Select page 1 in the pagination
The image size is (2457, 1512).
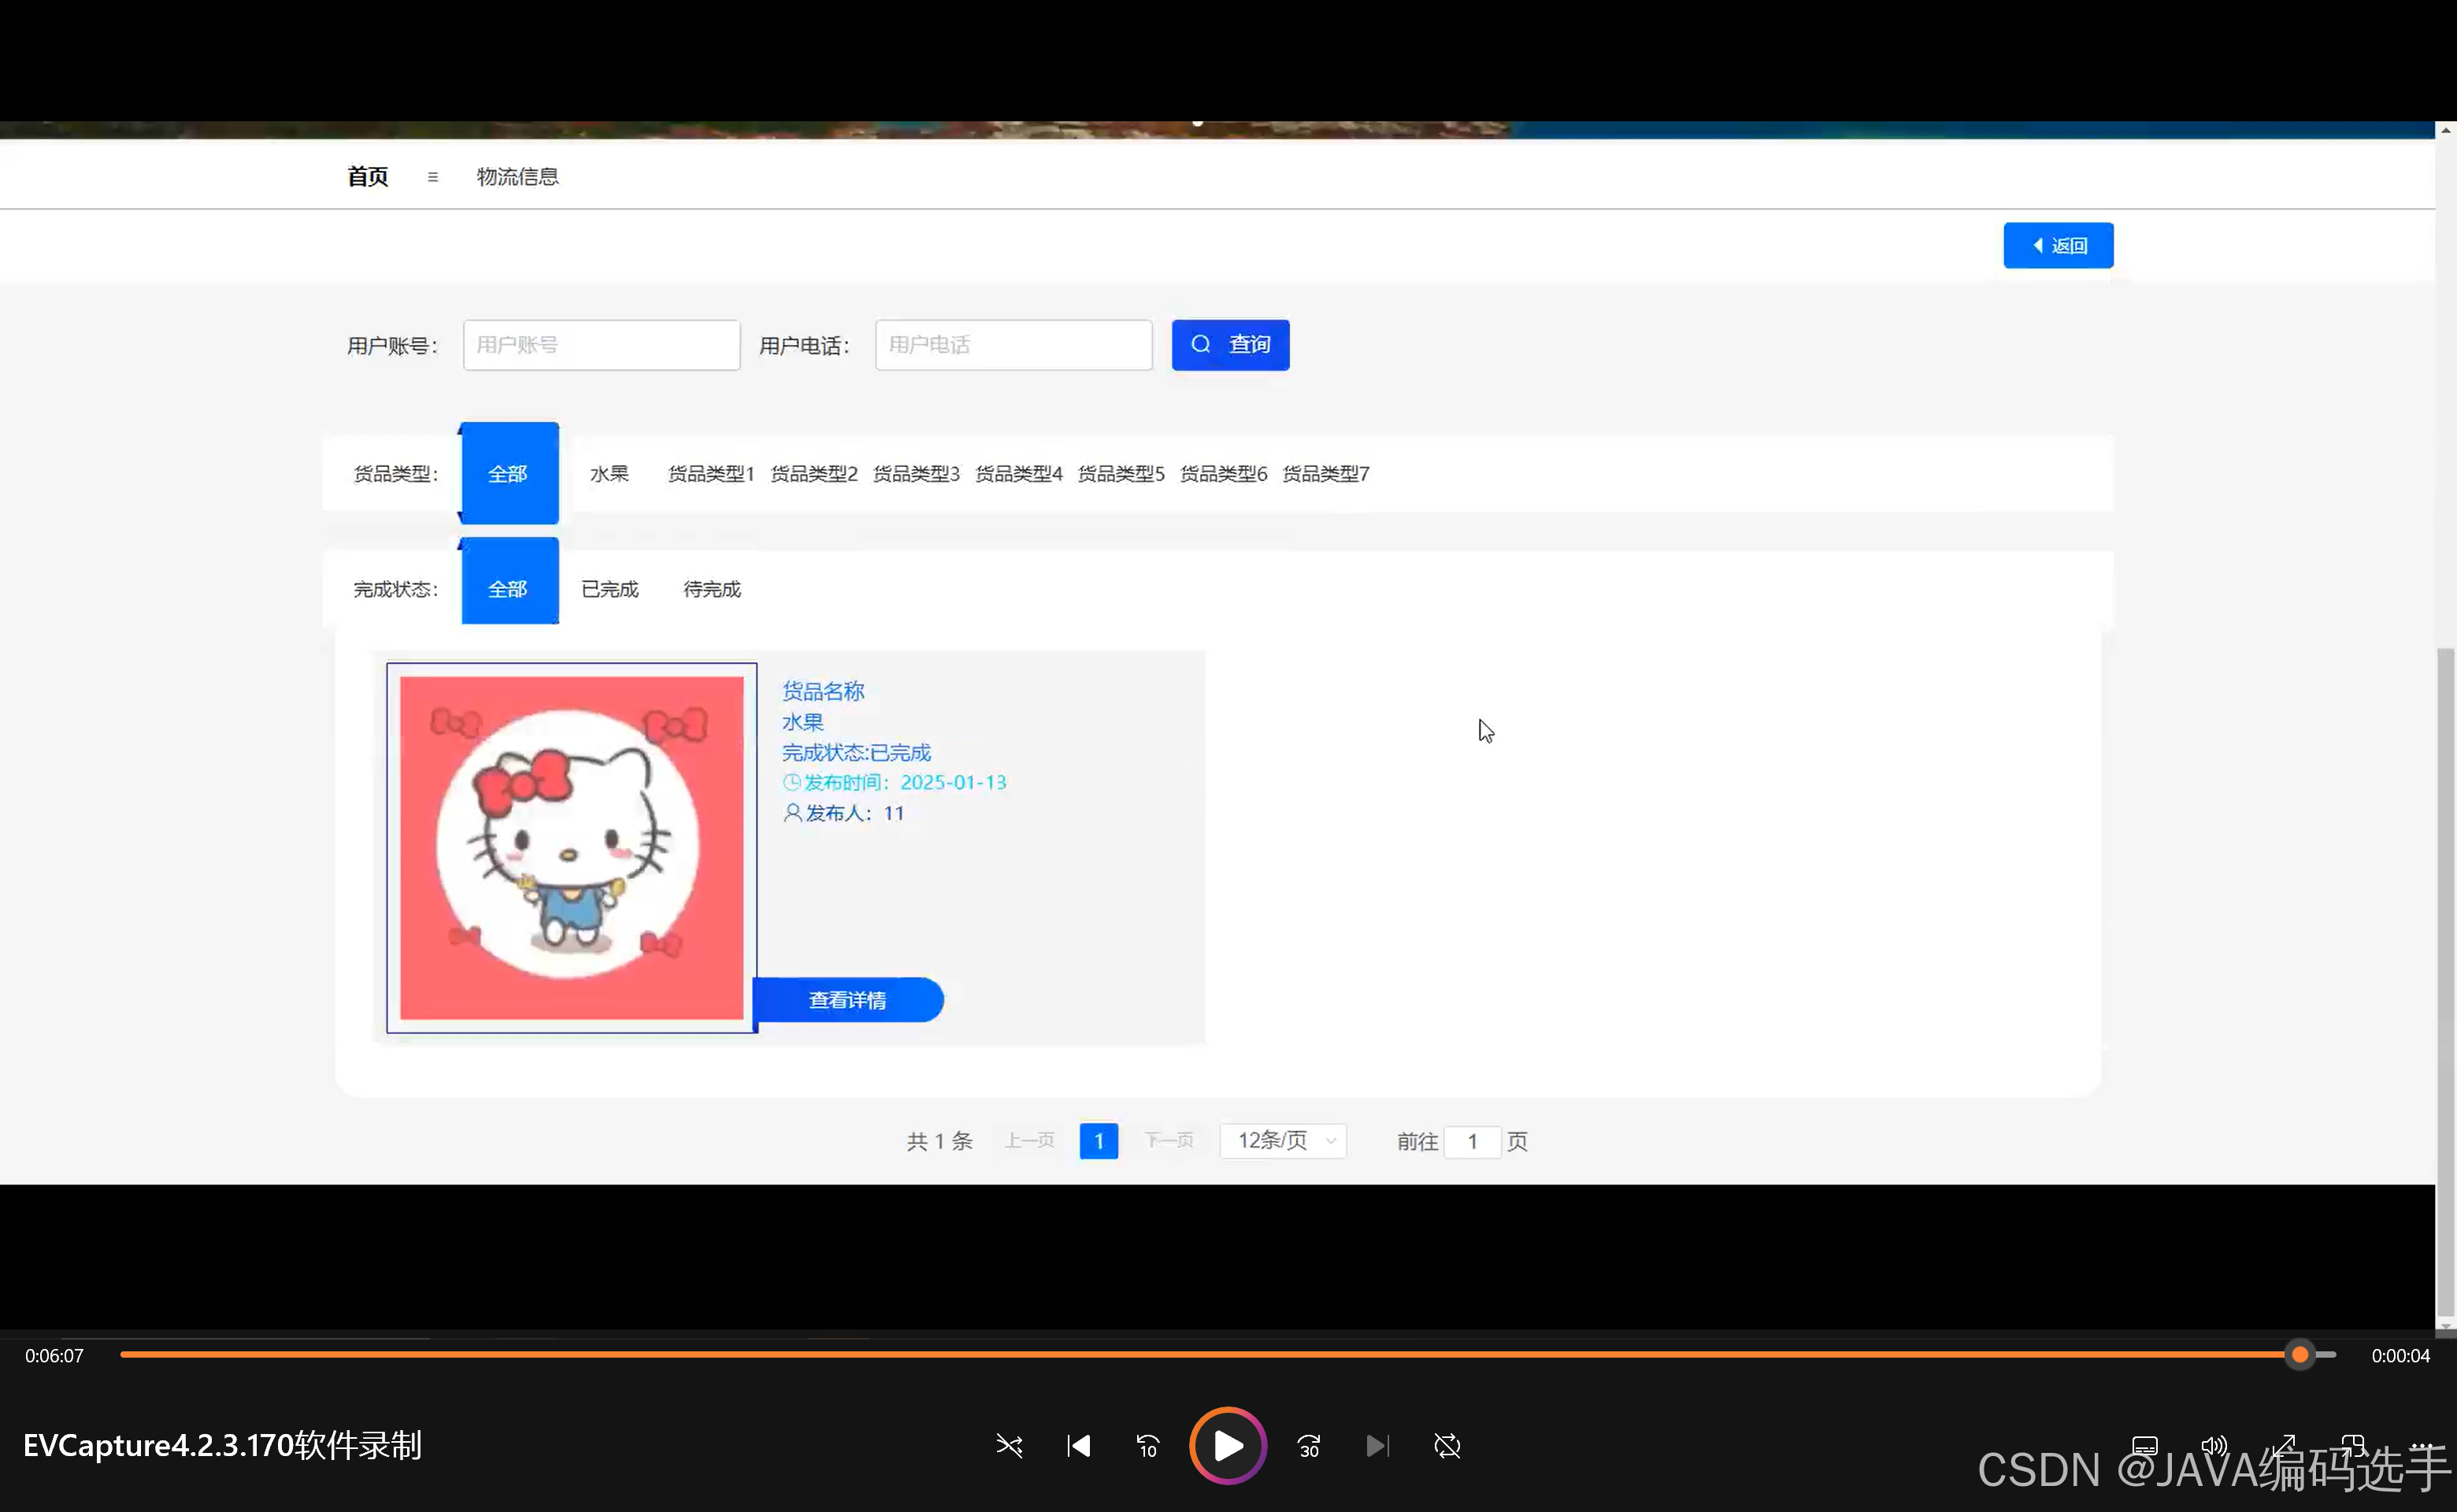pyautogui.click(x=1098, y=1141)
